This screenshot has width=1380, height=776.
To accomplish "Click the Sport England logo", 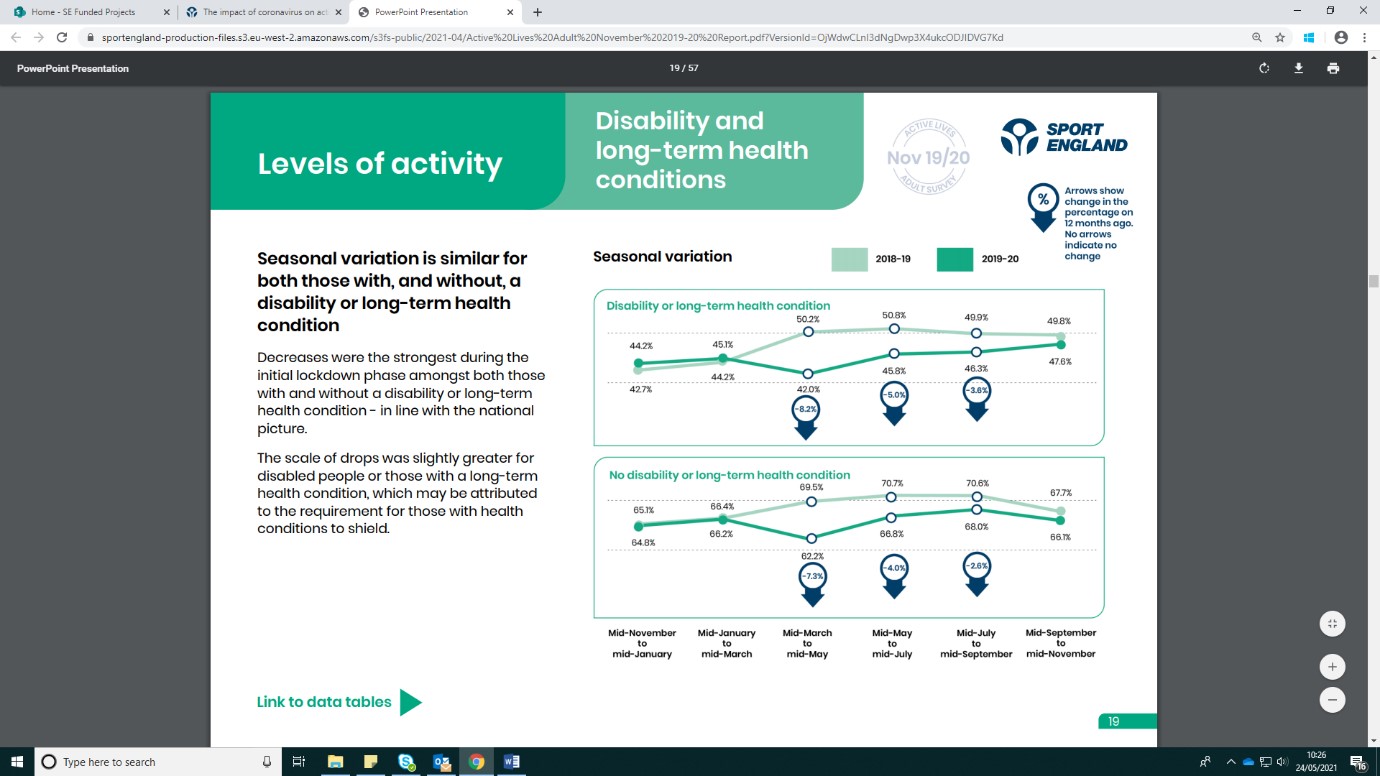I will (x=1064, y=137).
